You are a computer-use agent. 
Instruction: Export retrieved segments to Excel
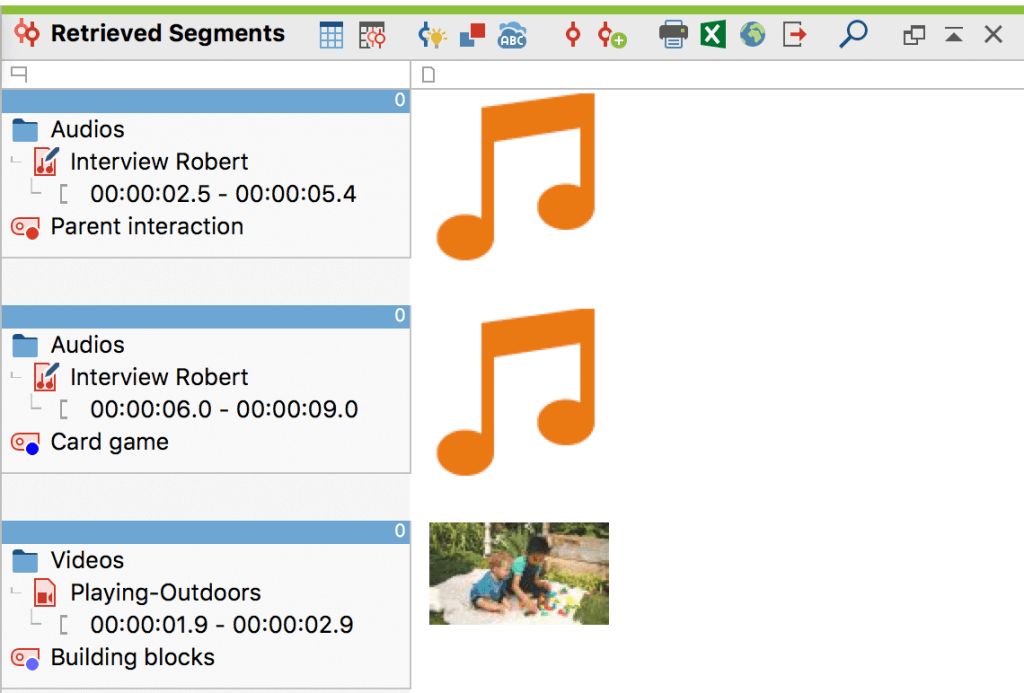712,35
